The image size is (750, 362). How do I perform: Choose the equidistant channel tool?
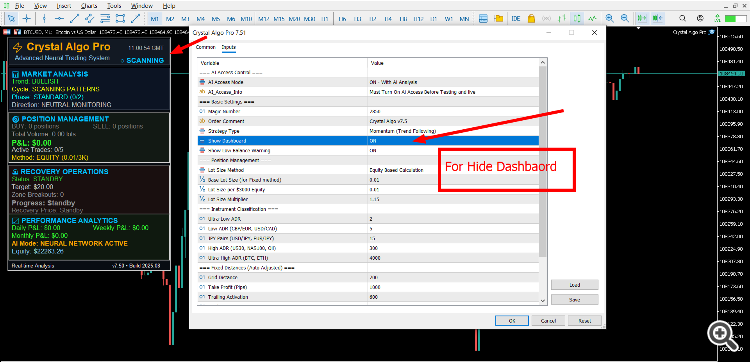tap(90, 19)
